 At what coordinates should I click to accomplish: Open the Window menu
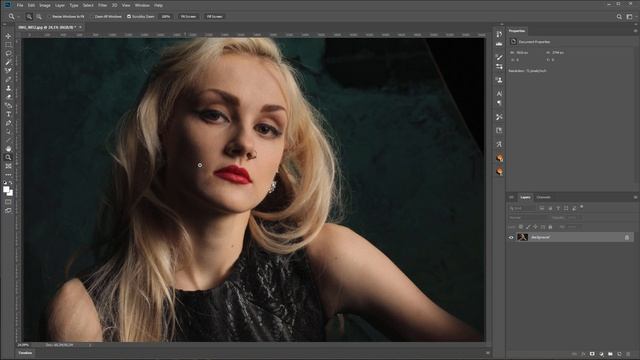pyautogui.click(x=142, y=5)
